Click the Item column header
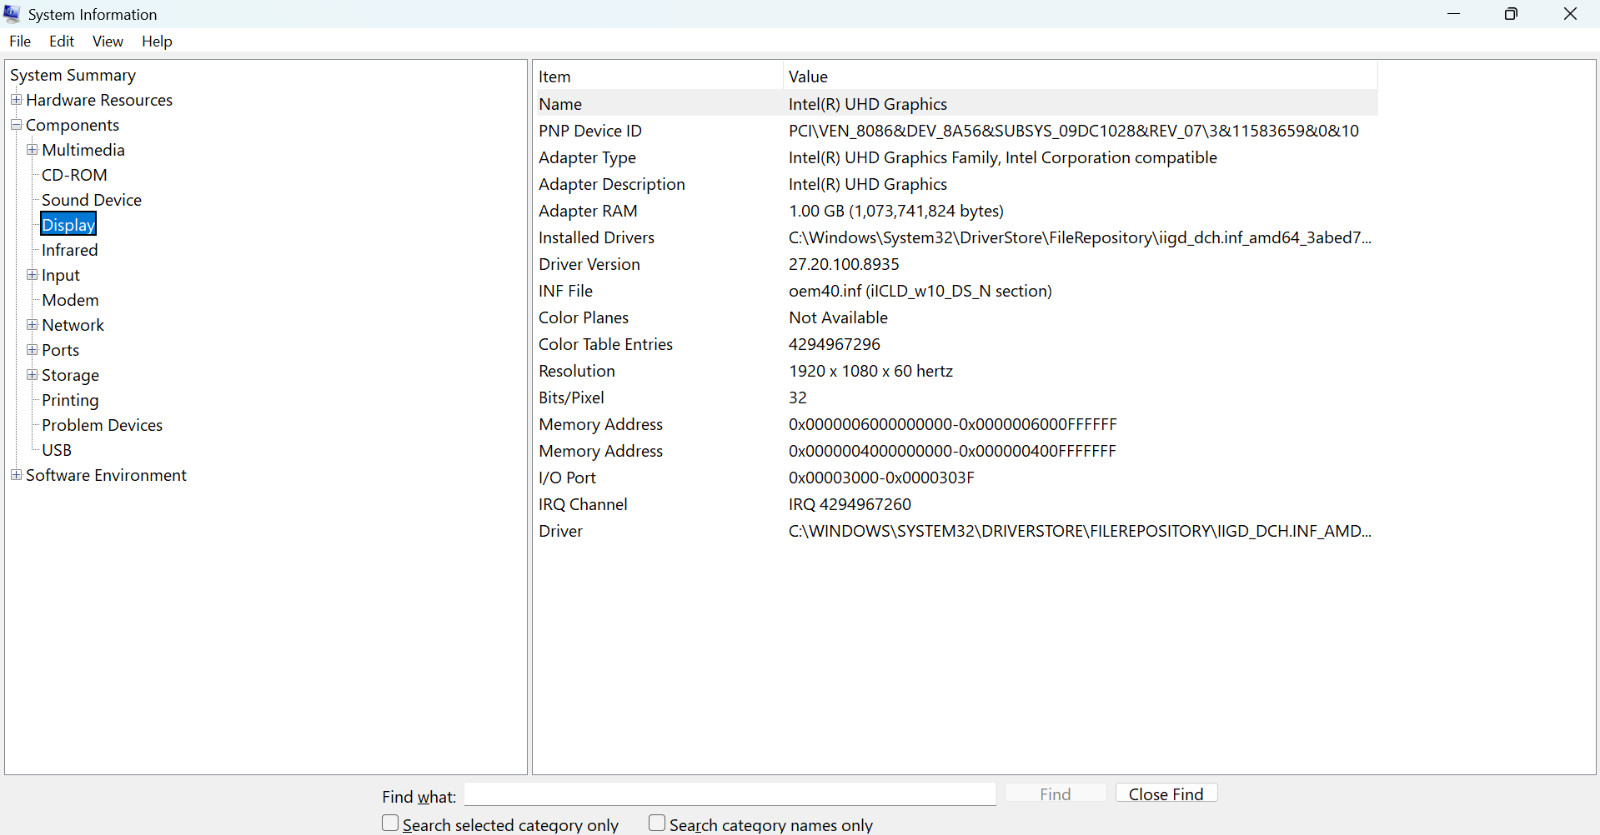 click(x=659, y=76)
